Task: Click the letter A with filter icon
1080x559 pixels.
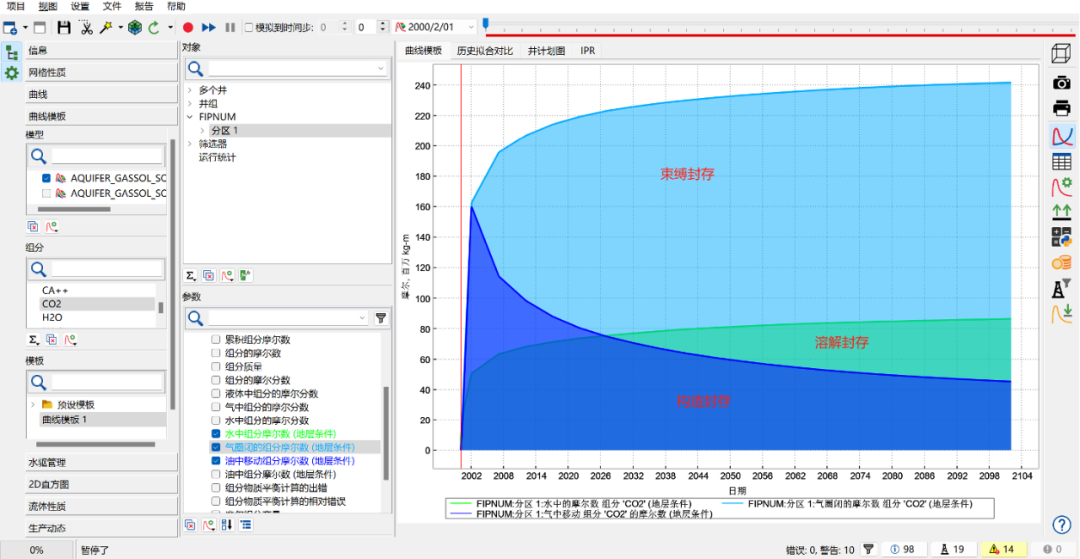Action: [1061, 288]
